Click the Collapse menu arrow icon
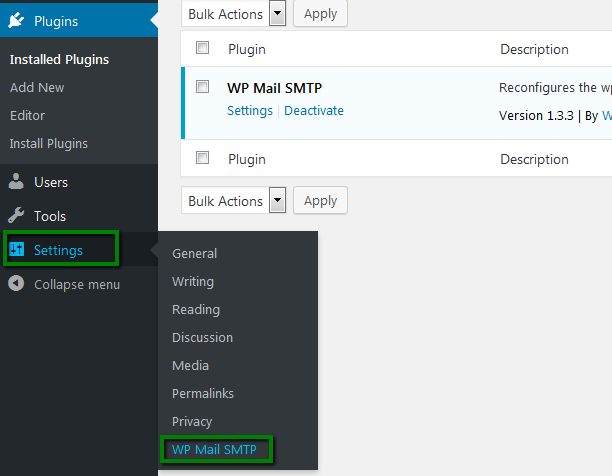612x476 pixels. click(x=16, y=284)
